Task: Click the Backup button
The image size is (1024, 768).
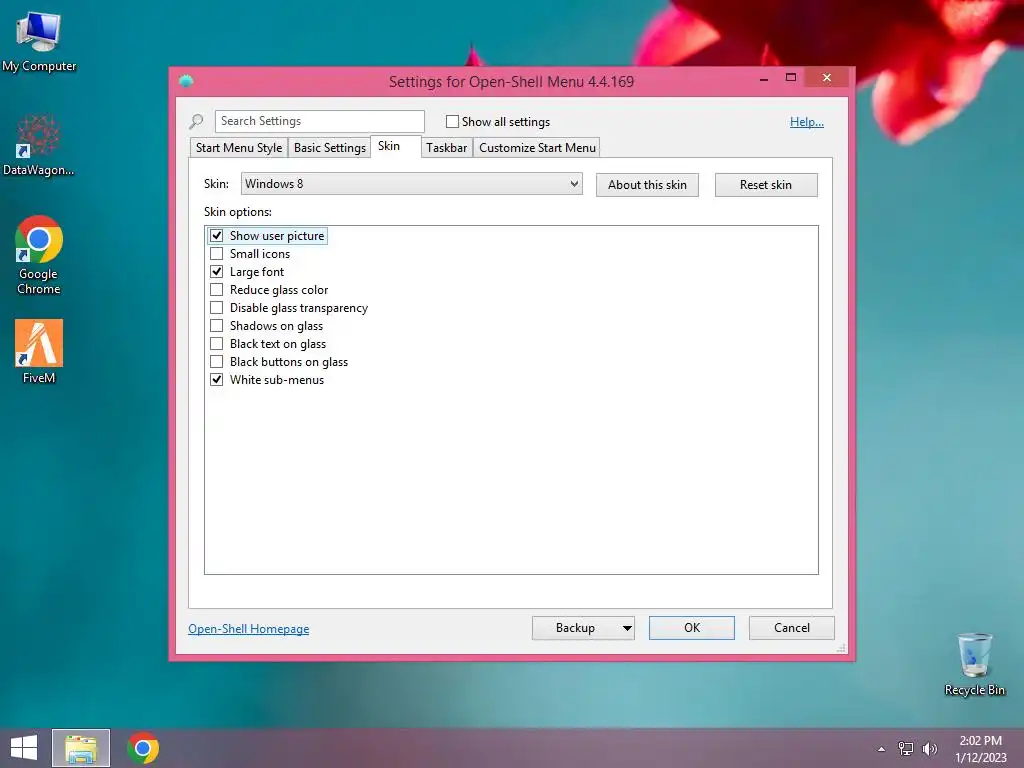Action: (x=575, y=628)
